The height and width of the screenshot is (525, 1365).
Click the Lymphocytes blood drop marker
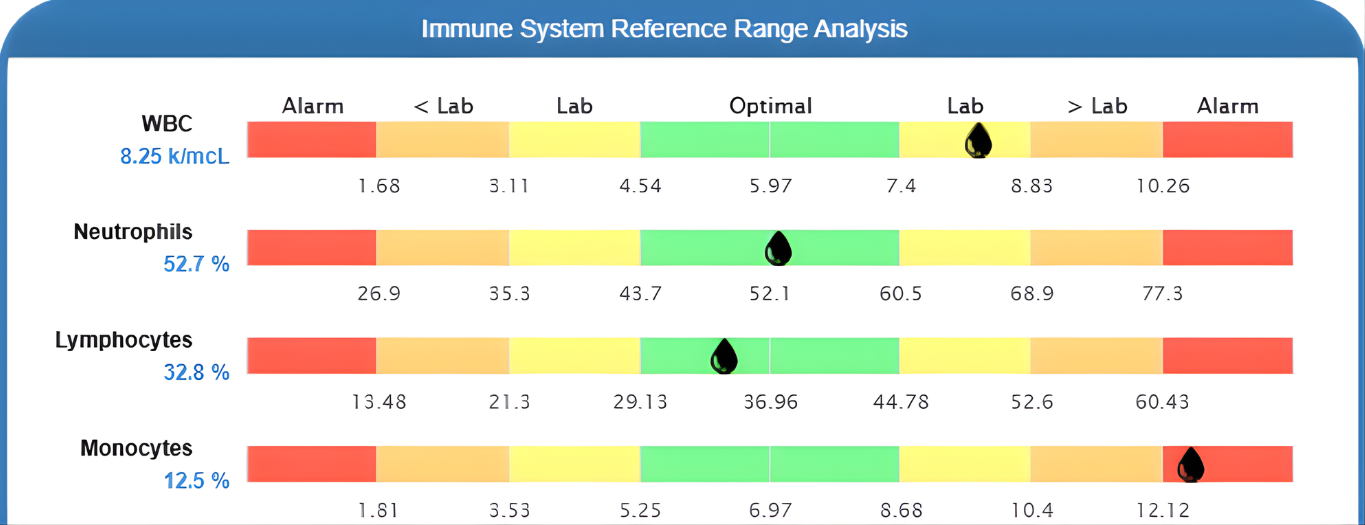(x=724, y=357)
